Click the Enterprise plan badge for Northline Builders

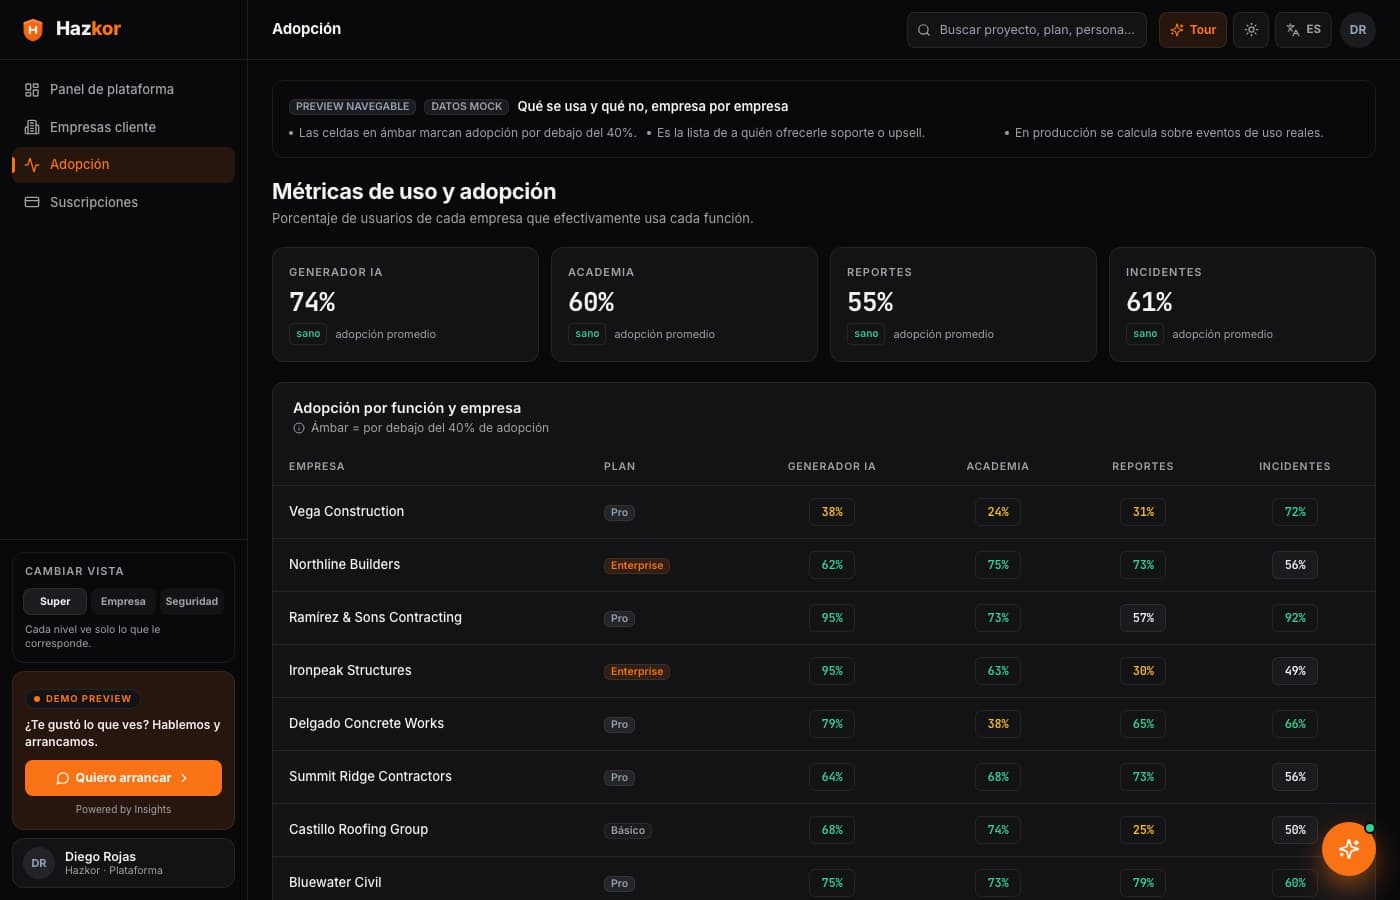tap(637, 565)
